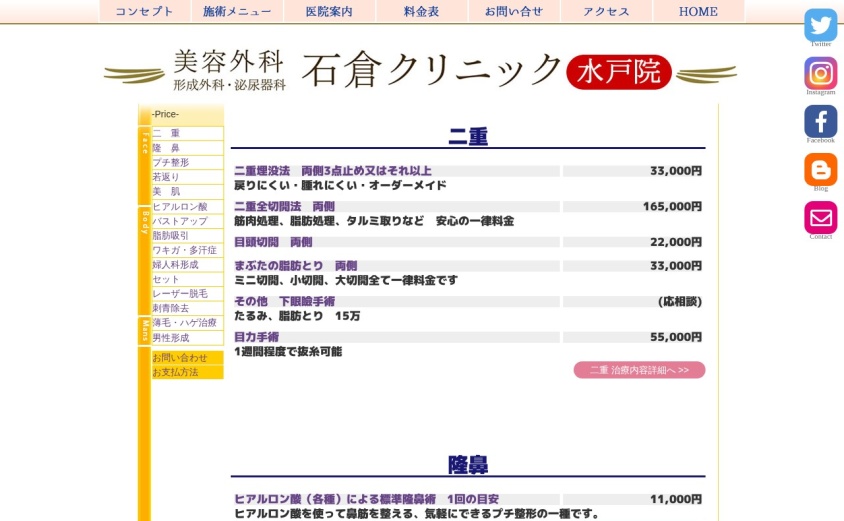The image size is (844, 521).
Task: Click the 目頭切開 両側 item title
Action: pos(273,242)
